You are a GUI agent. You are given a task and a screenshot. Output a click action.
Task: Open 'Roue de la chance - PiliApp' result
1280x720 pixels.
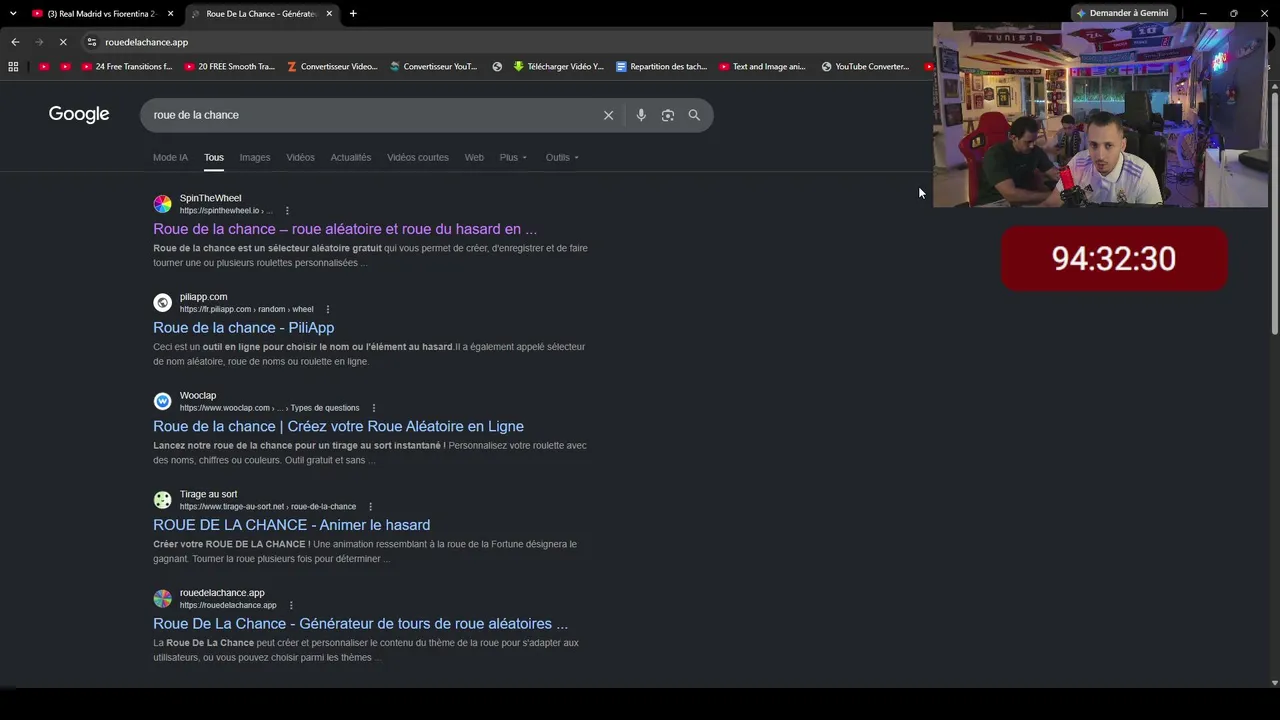tap(244, 328)
